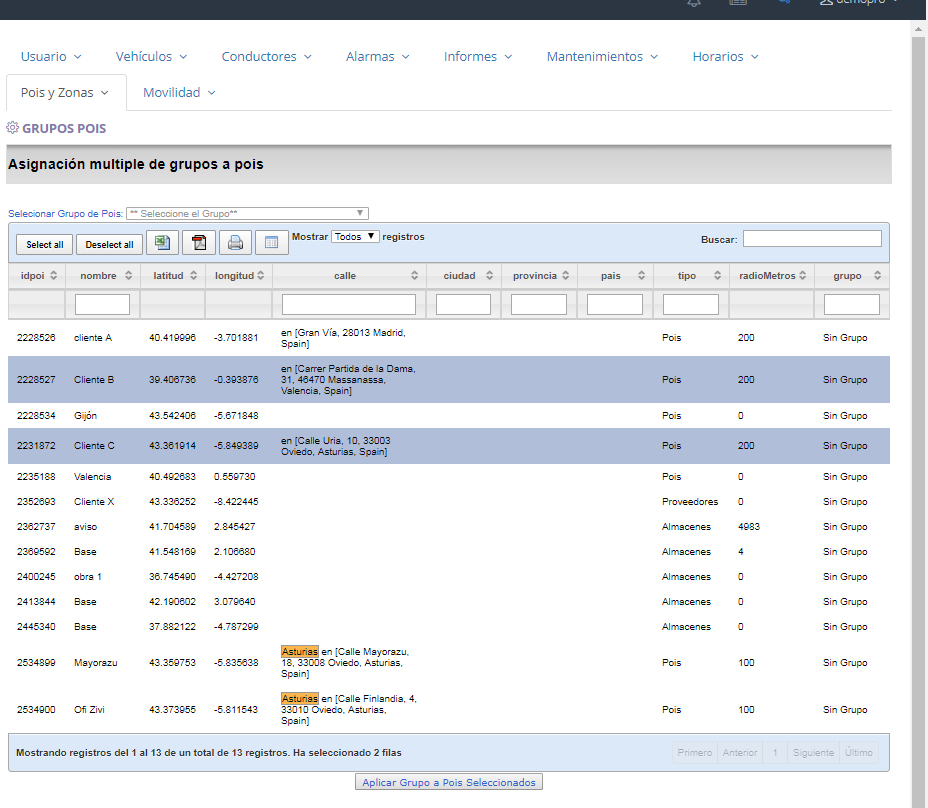The height and width of the screenshot is (808, 928).
Task: Expand the Vehículos menu
Action: [151, 57]
